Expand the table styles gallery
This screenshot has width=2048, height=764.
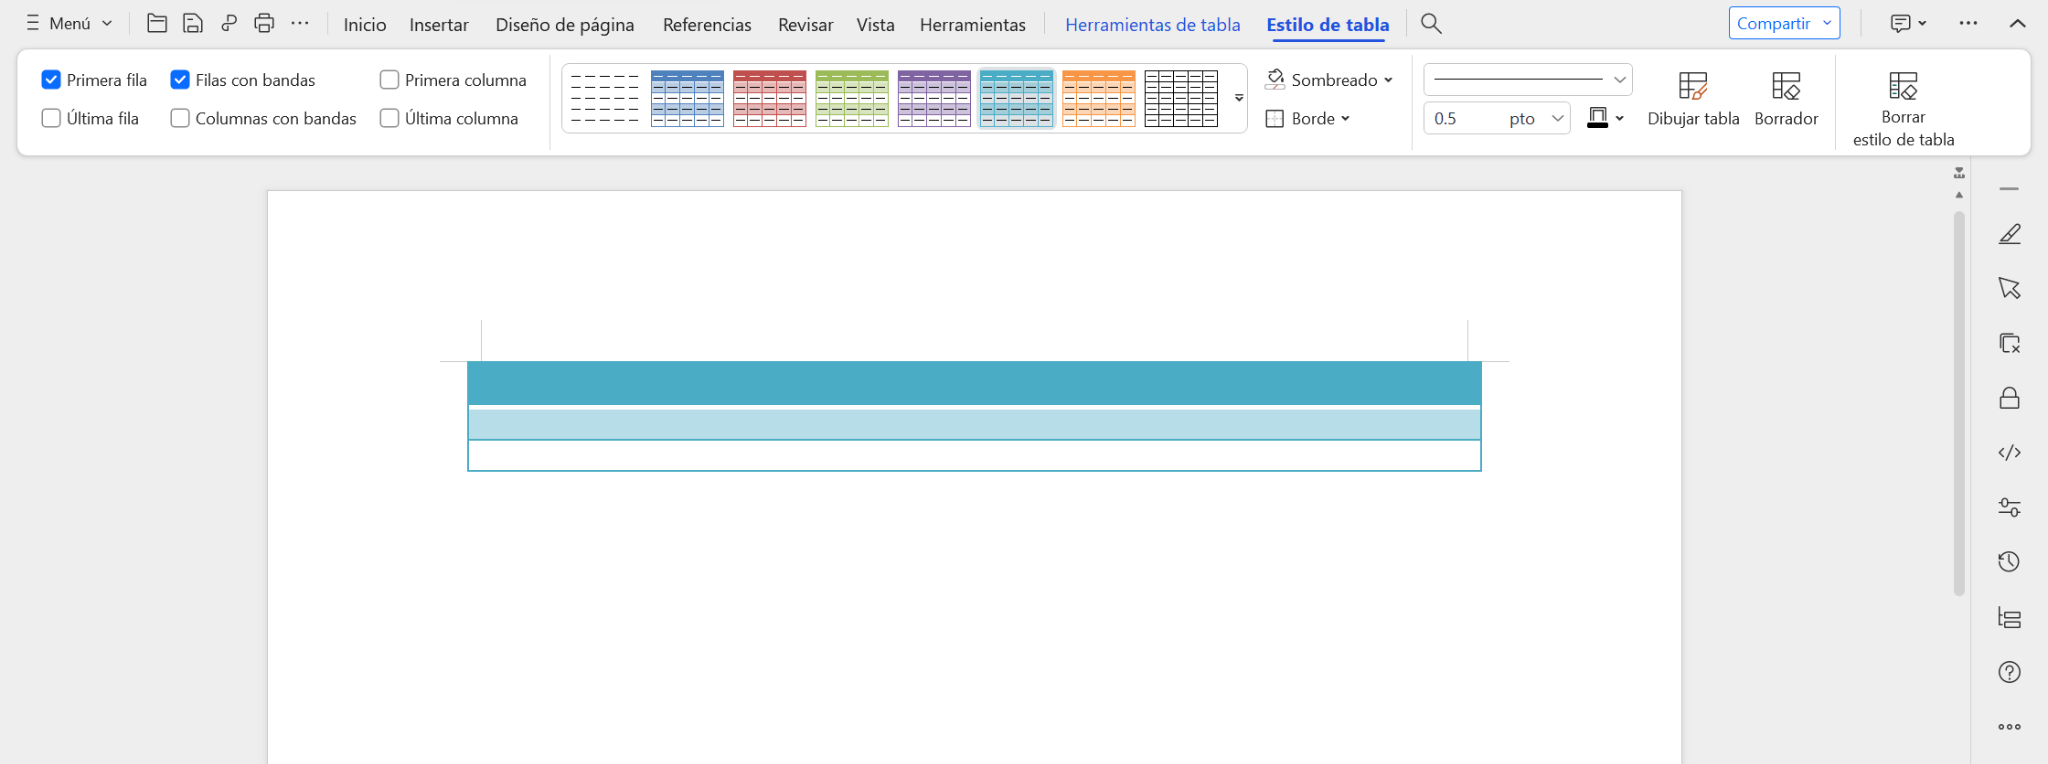(x=1239, y=98)
